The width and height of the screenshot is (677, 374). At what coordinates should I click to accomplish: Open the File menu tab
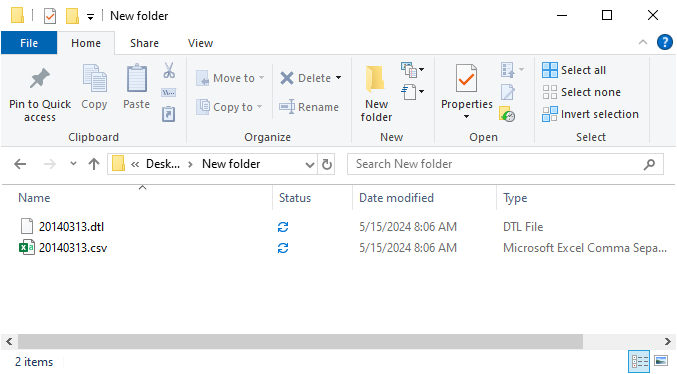(29, 43)
